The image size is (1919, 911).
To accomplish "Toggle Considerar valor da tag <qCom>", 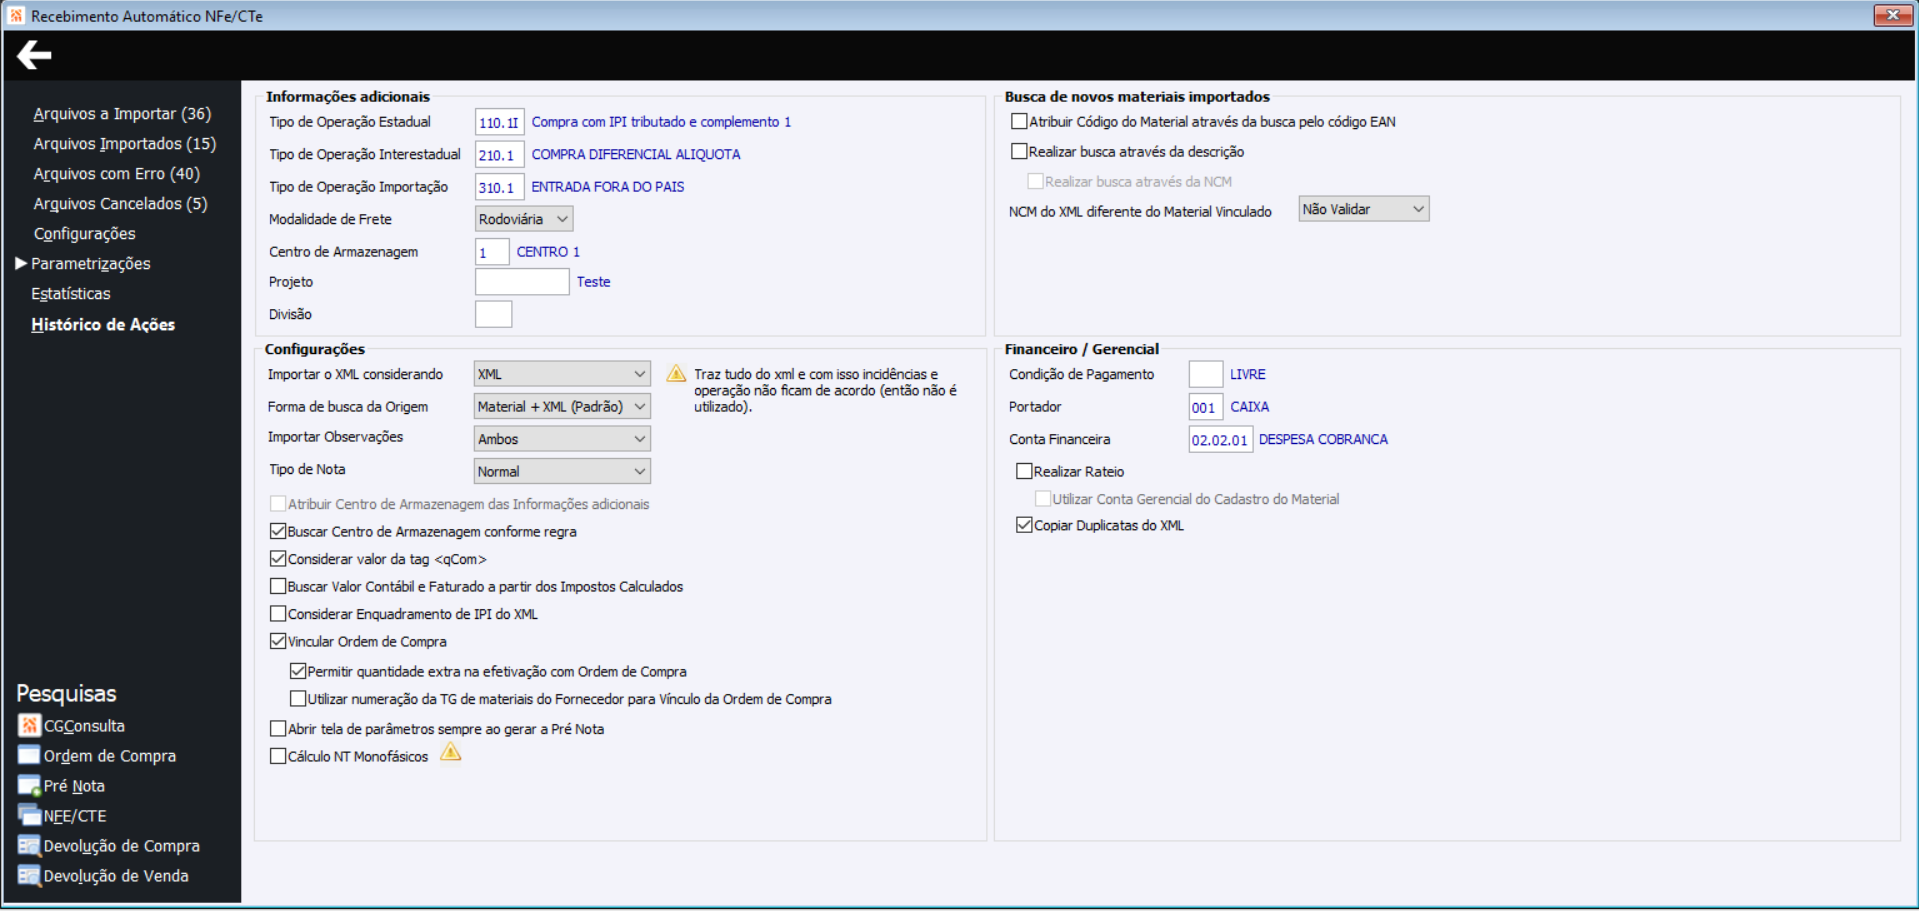I will point(278,558).
